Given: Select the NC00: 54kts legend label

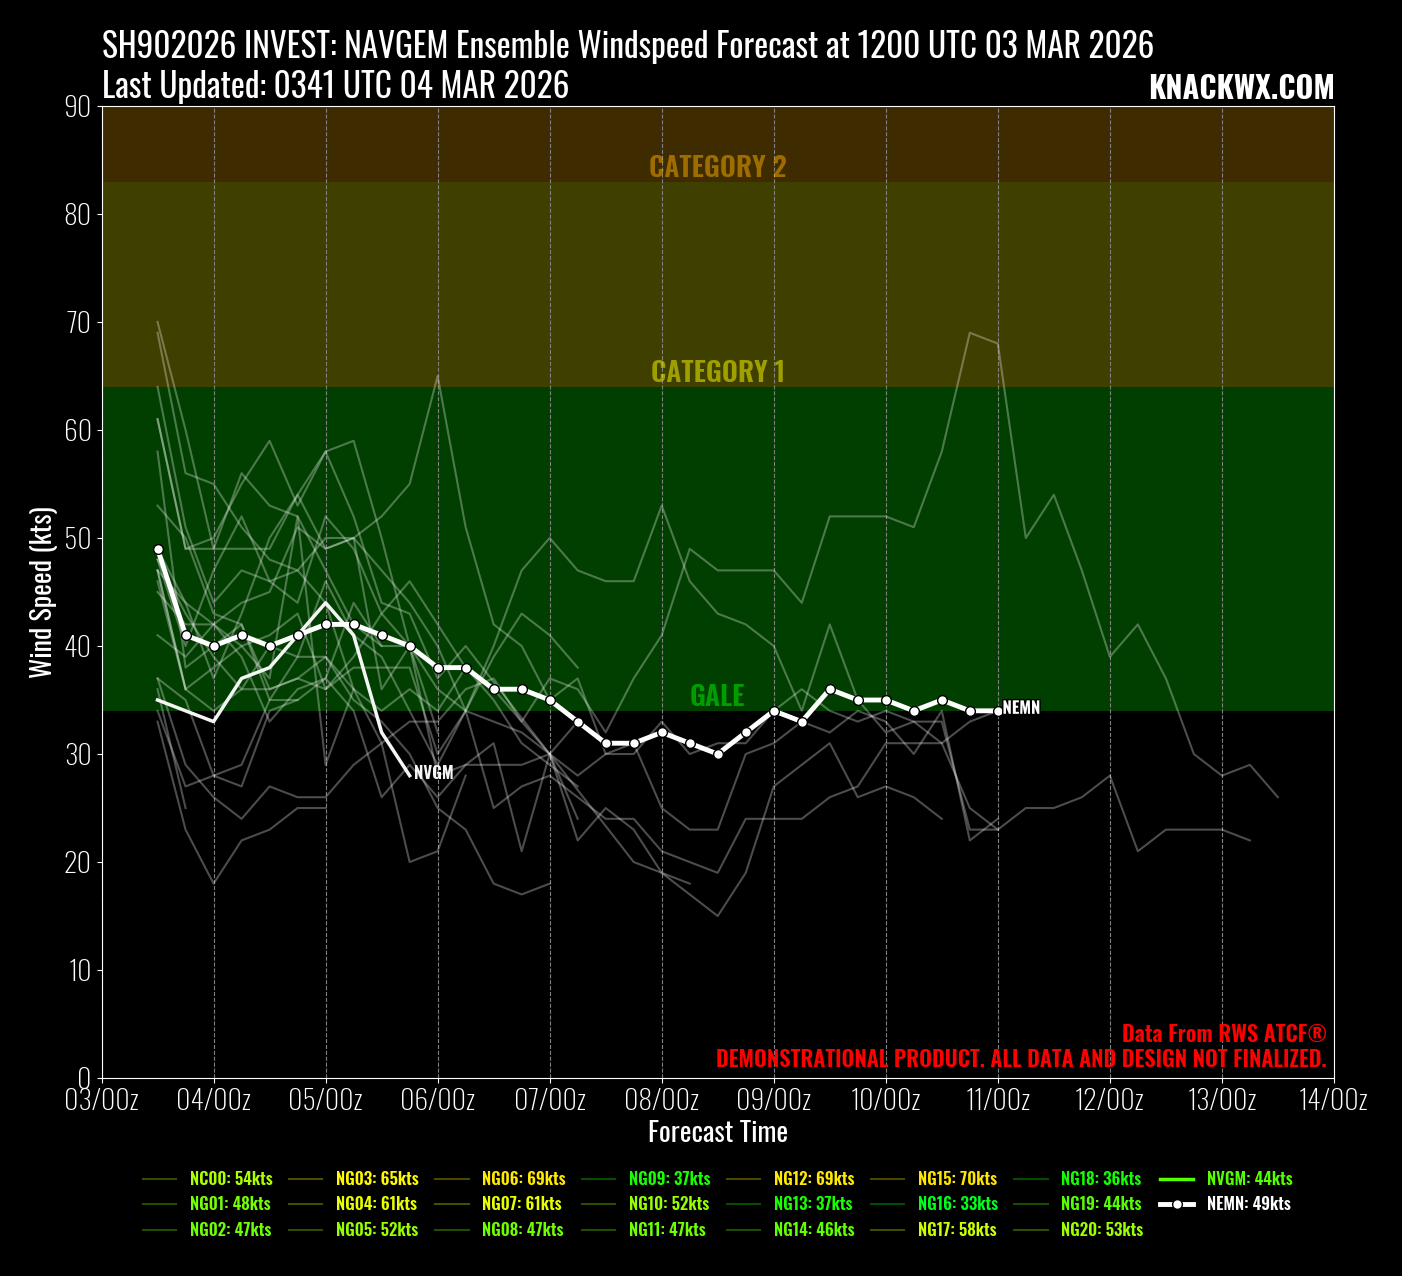Looking at the screenshot, I should point(231,1179).
